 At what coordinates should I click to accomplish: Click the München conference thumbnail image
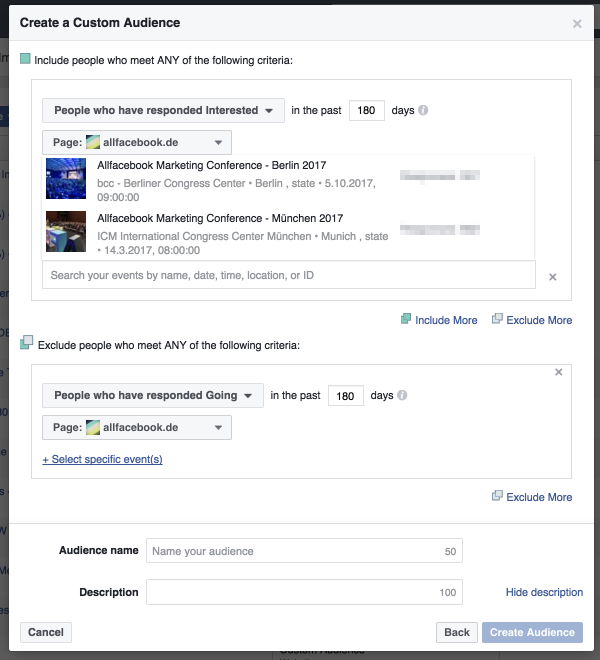66,232
